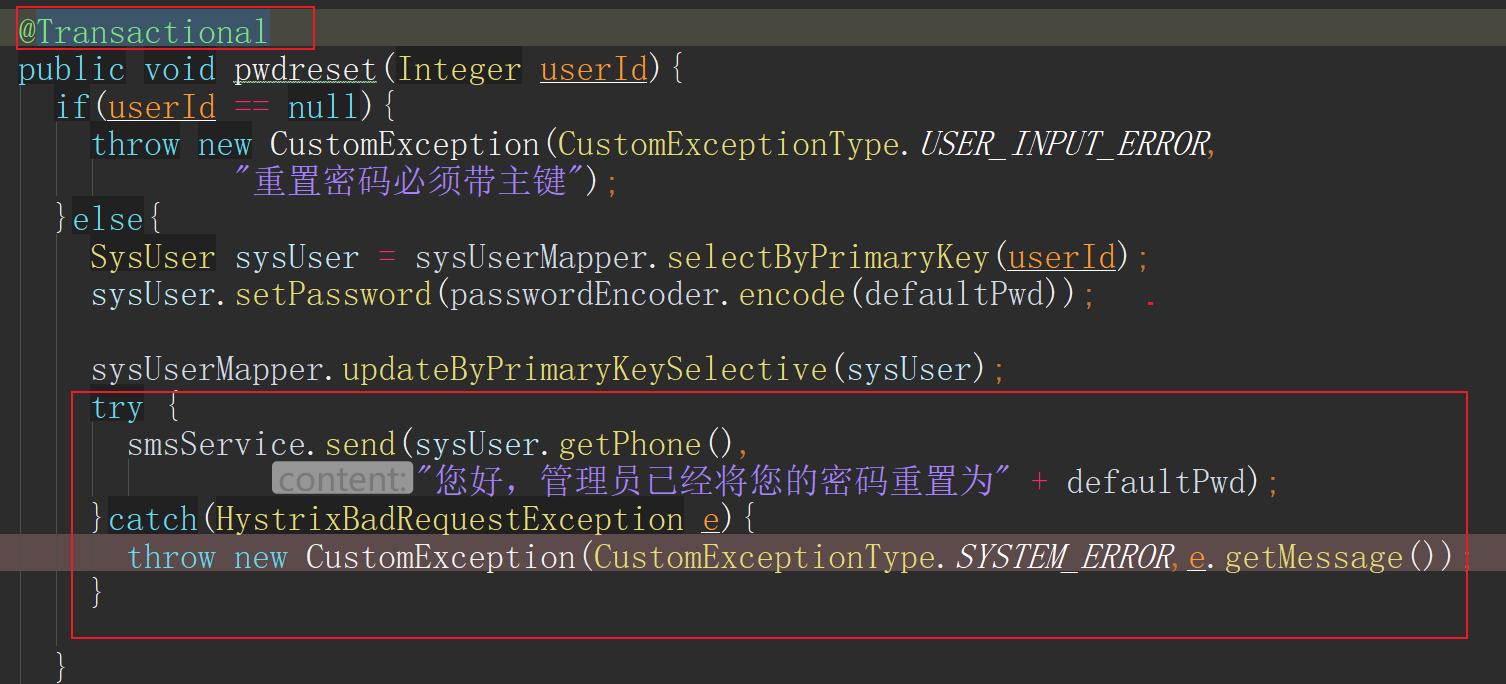Click userId in the null check condition
The image size is (1506, 684).
pos(162,107)
